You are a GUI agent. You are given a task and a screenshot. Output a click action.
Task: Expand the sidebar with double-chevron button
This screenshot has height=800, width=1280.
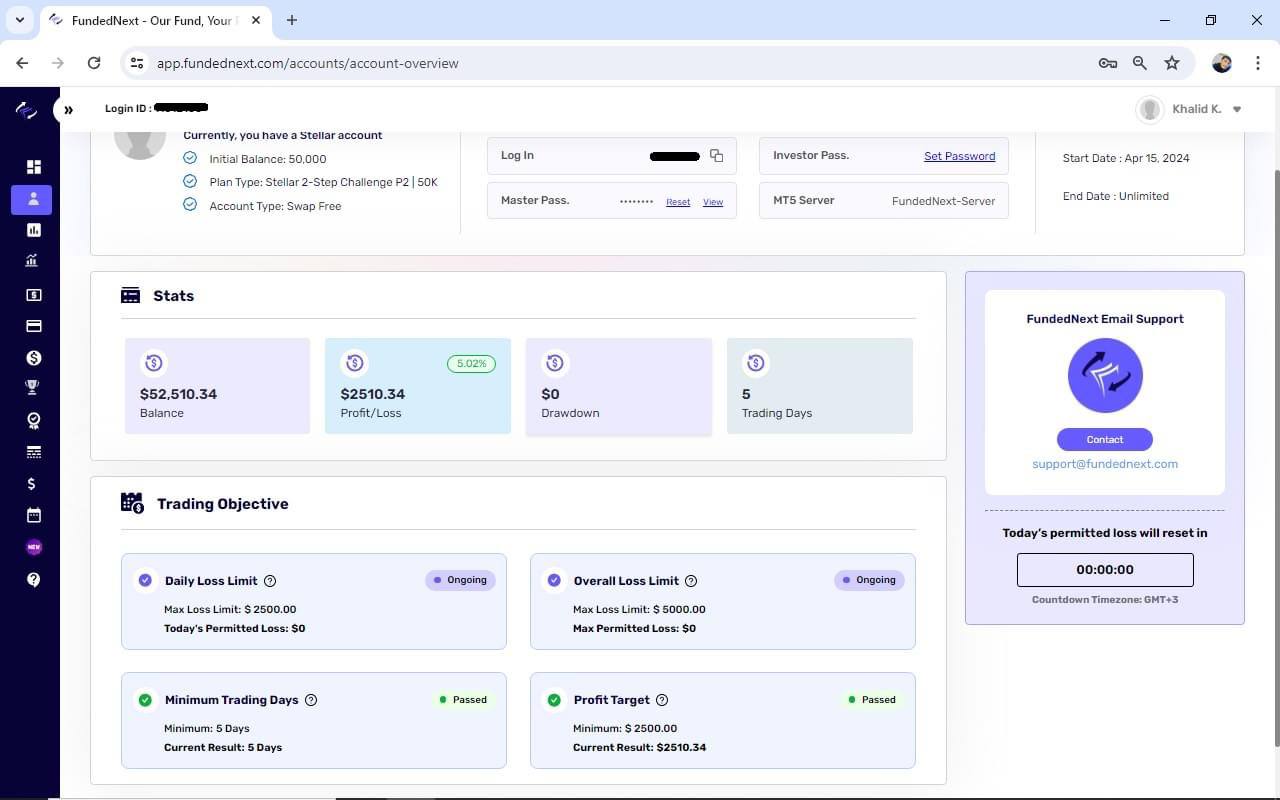(68, 110)
